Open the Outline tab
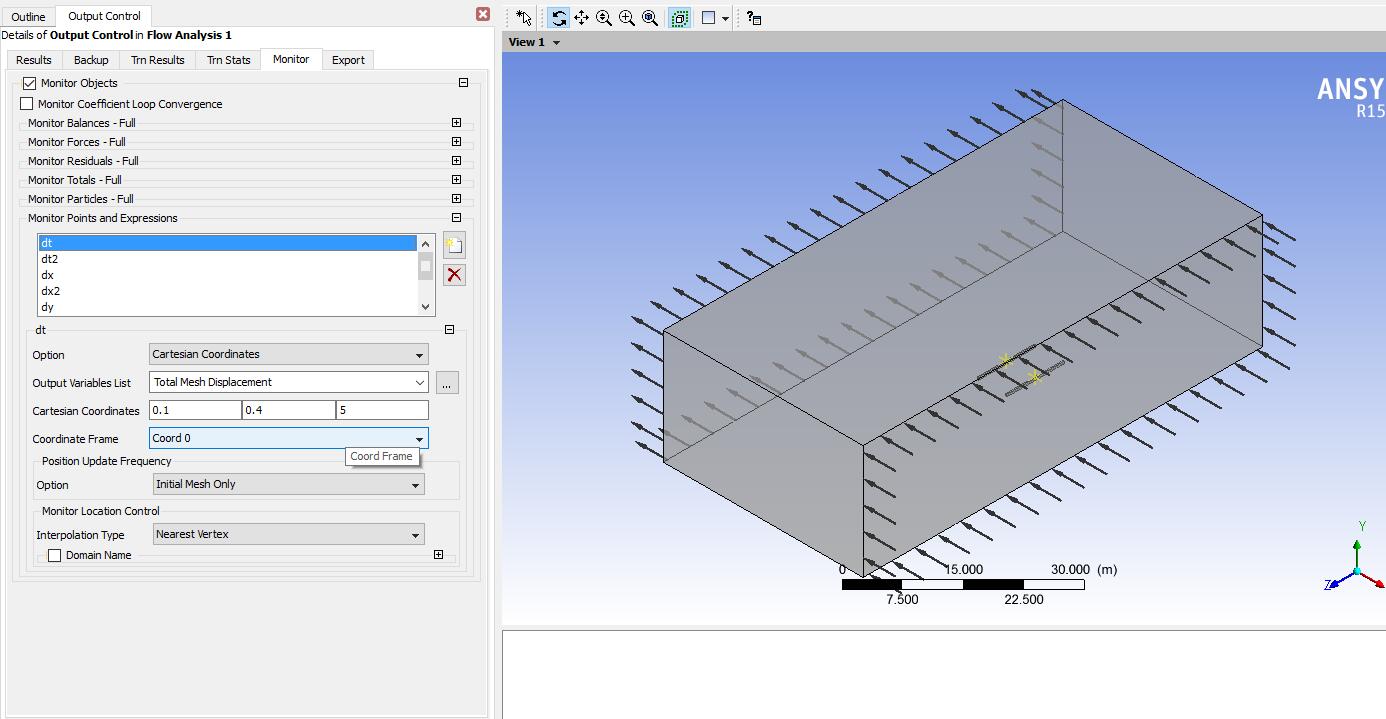This screenshot has height=719, width=1386. pos(29,17)
